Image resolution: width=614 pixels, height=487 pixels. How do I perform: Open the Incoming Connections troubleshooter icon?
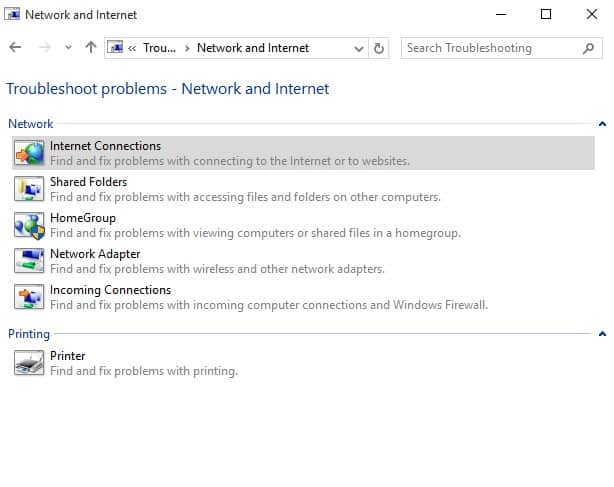pos(29,297)
